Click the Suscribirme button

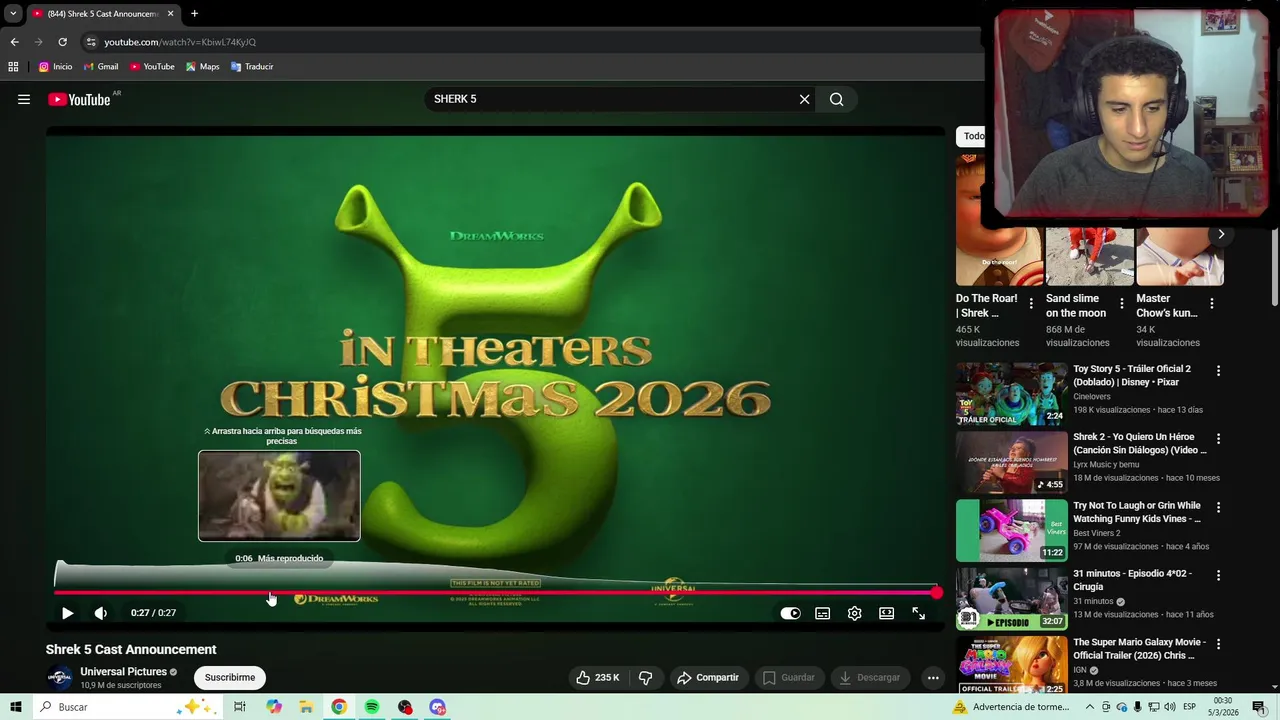(230, 677)
